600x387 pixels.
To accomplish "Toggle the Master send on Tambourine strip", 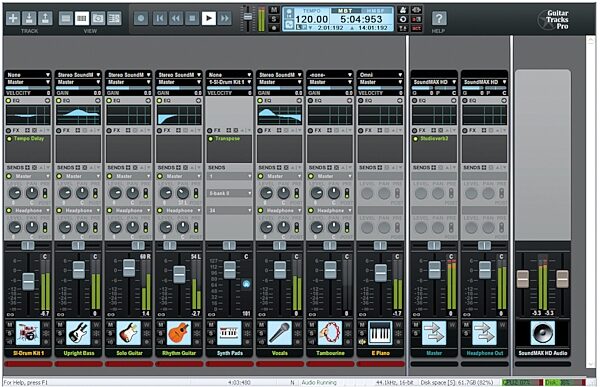I will click(311, 176).
